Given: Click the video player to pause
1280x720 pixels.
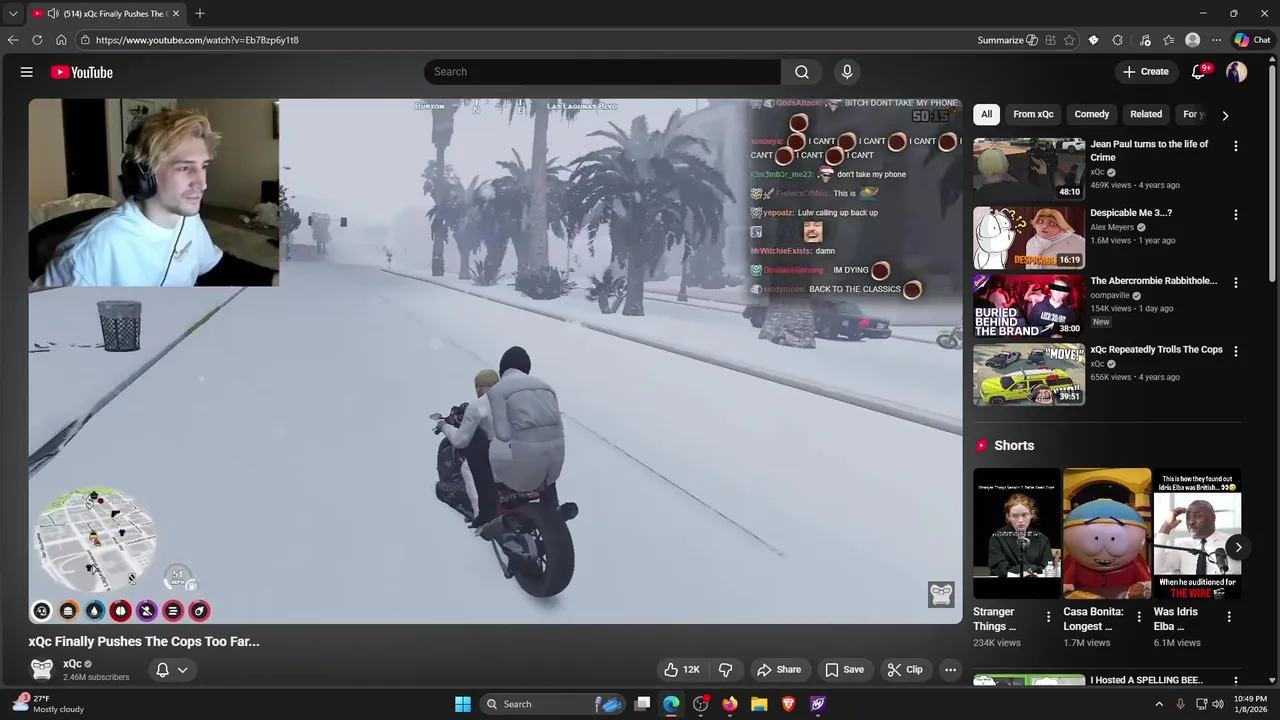Looking at the screenshot, I should (x=495, y=361).
